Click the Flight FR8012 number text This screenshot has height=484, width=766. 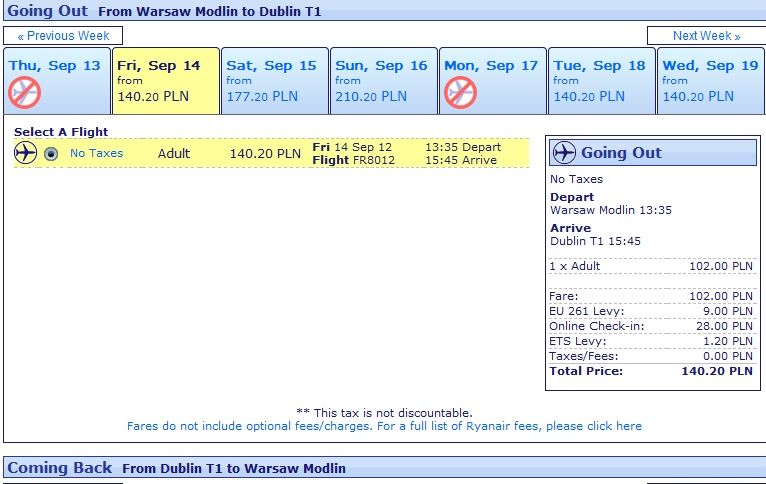pos(354,160)
